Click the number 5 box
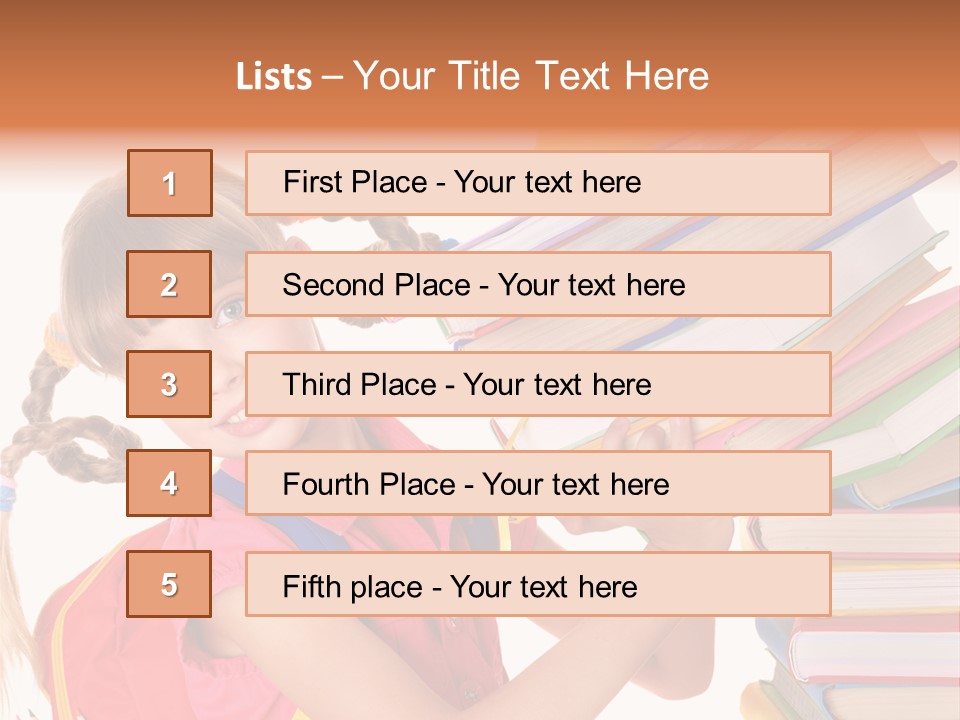 coord(170,584)
